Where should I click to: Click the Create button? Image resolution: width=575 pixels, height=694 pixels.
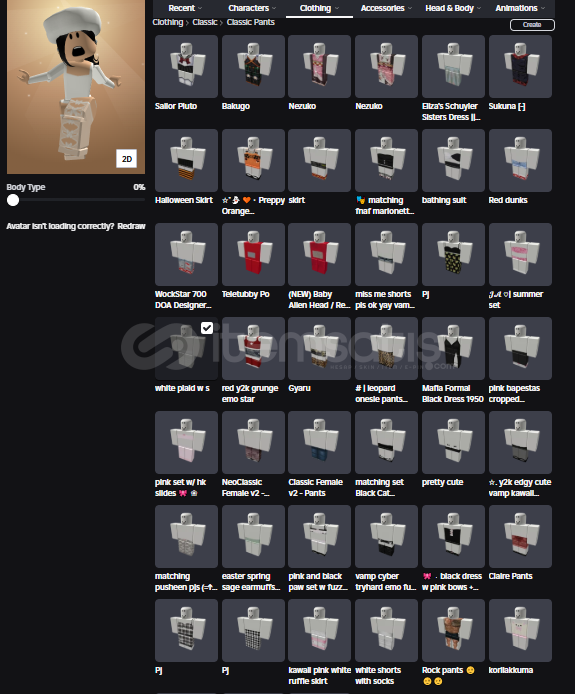pos(532,25)
